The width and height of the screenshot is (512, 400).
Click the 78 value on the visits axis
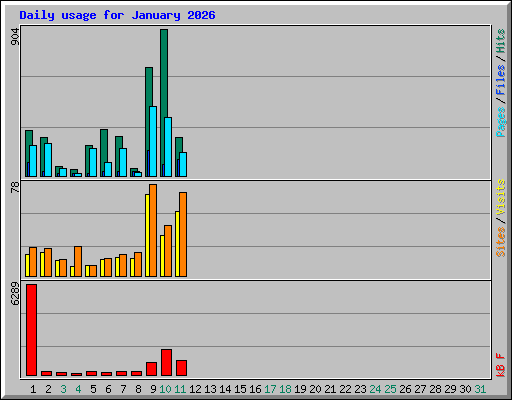pyautogui.click(x=15, y=187)
